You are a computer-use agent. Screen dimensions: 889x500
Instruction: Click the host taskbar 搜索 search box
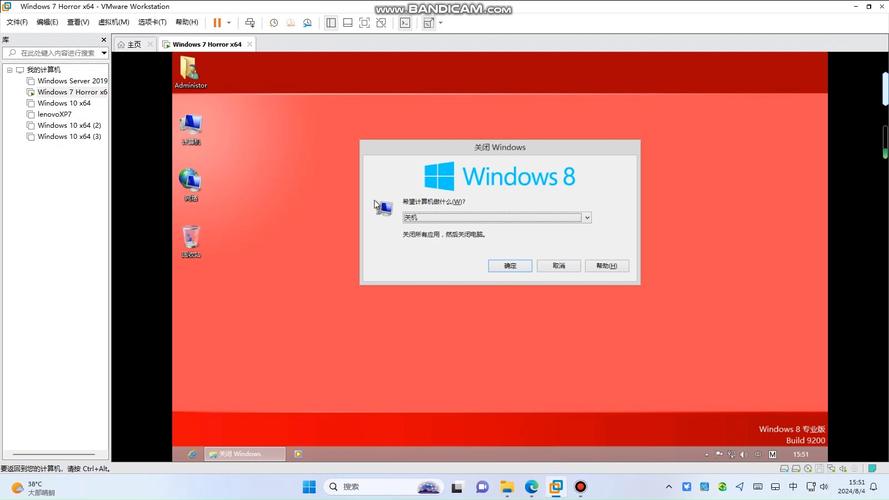385,486
